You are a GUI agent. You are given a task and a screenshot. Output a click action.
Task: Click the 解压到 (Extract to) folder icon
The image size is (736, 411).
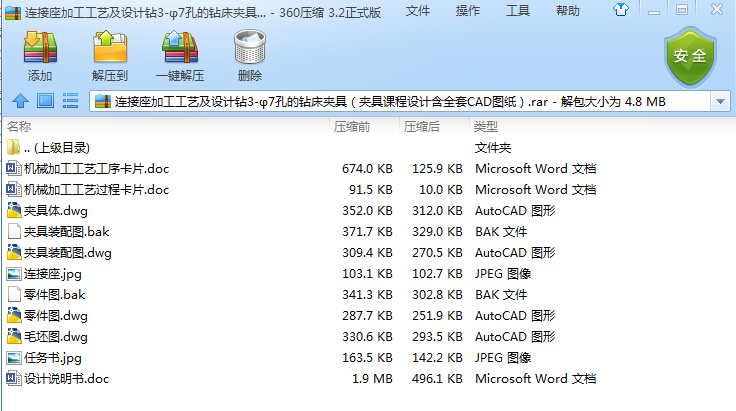[x=110, y=47]
